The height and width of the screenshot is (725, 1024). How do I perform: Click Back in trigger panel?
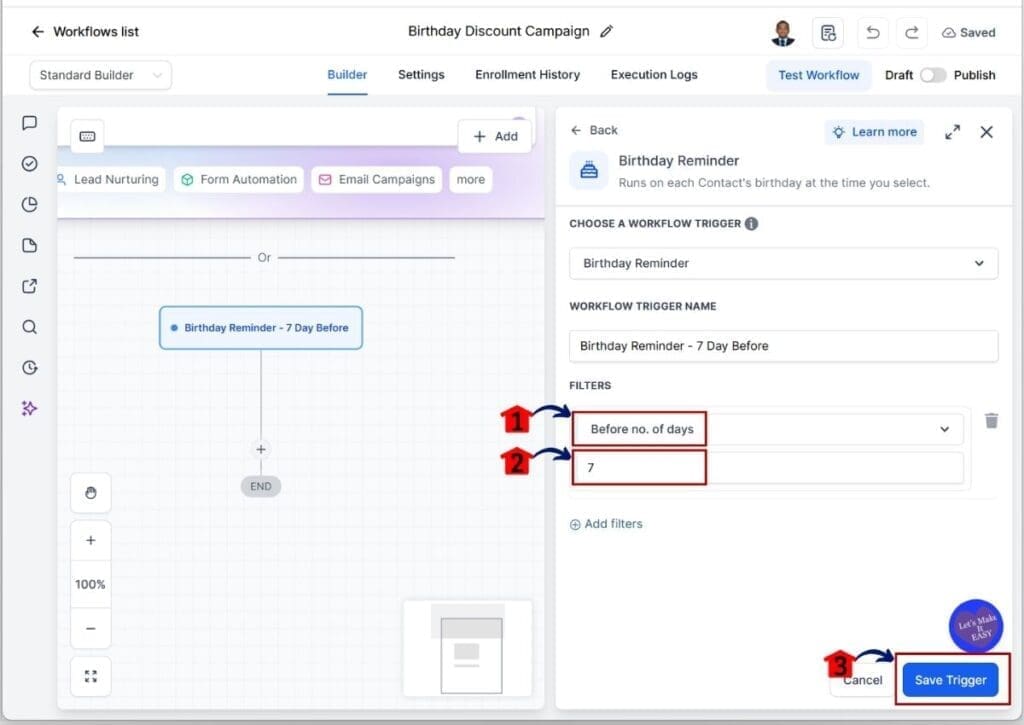pos(594,130)
